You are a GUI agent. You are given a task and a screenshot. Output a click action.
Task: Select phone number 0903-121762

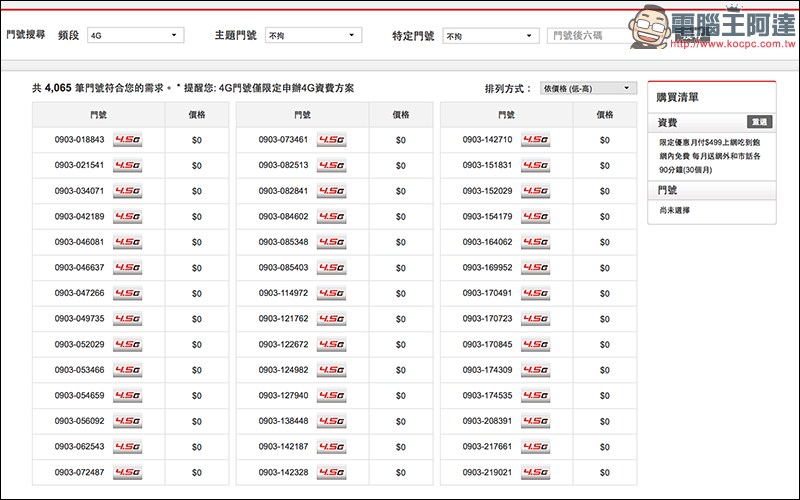[283, 318]
